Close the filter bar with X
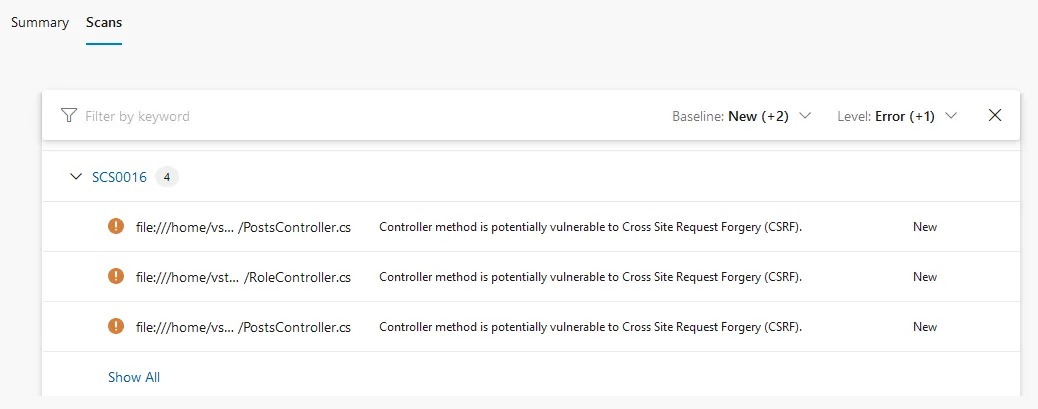Viewport: 1038px width, 409px height. pos(995,115)
